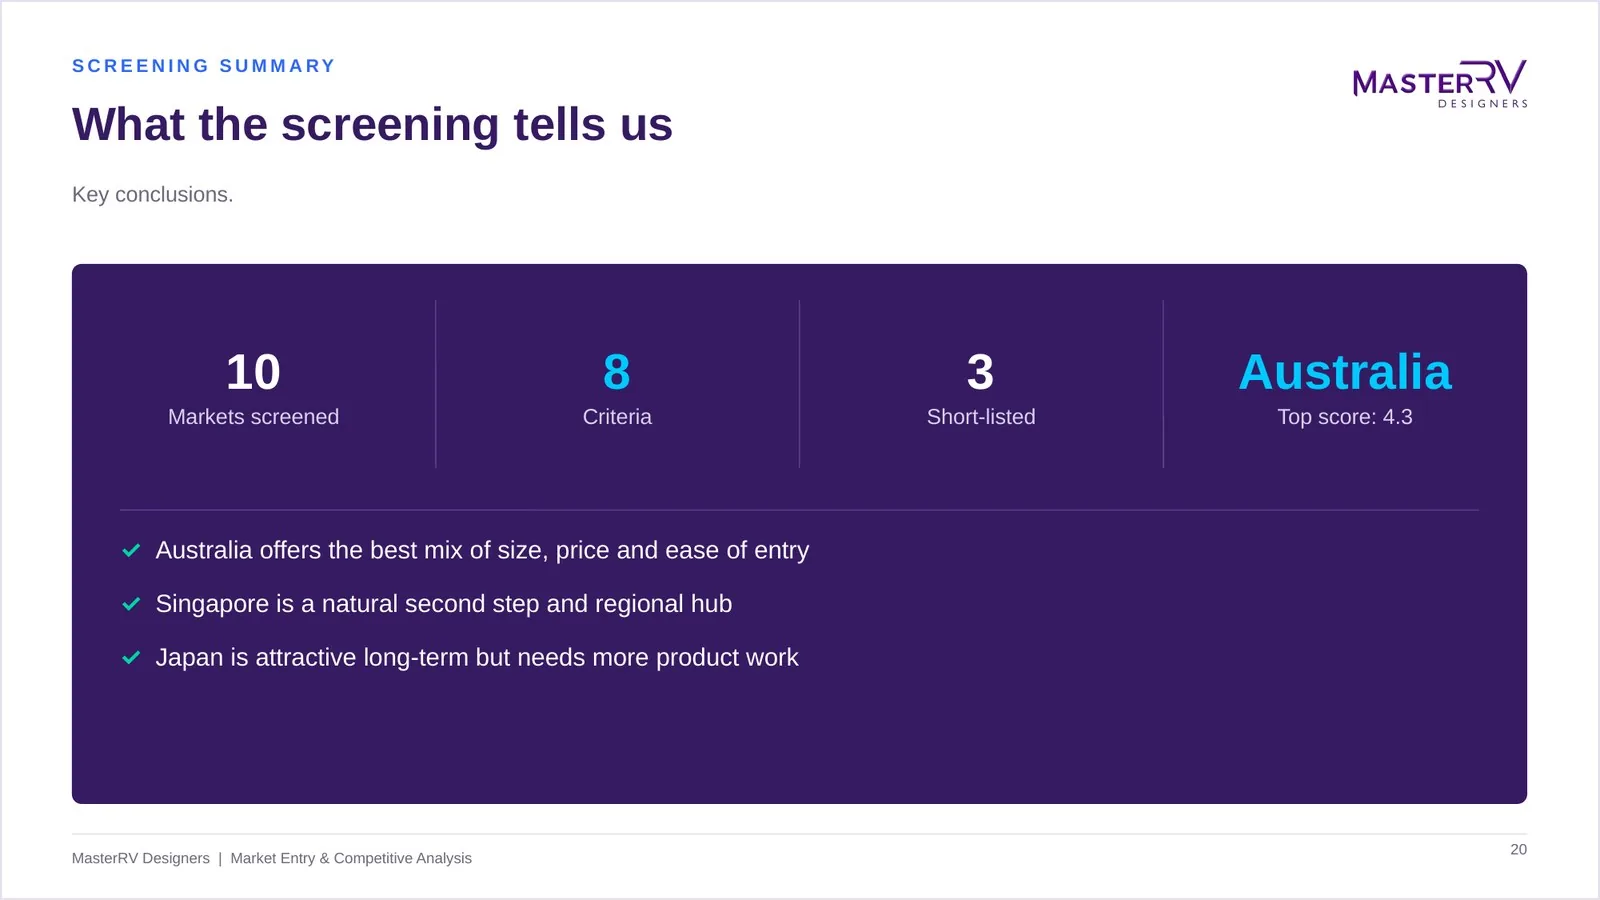Select the '3' short-listed figure
Screen dimensions: 1600x900
(x=981, y=372)
